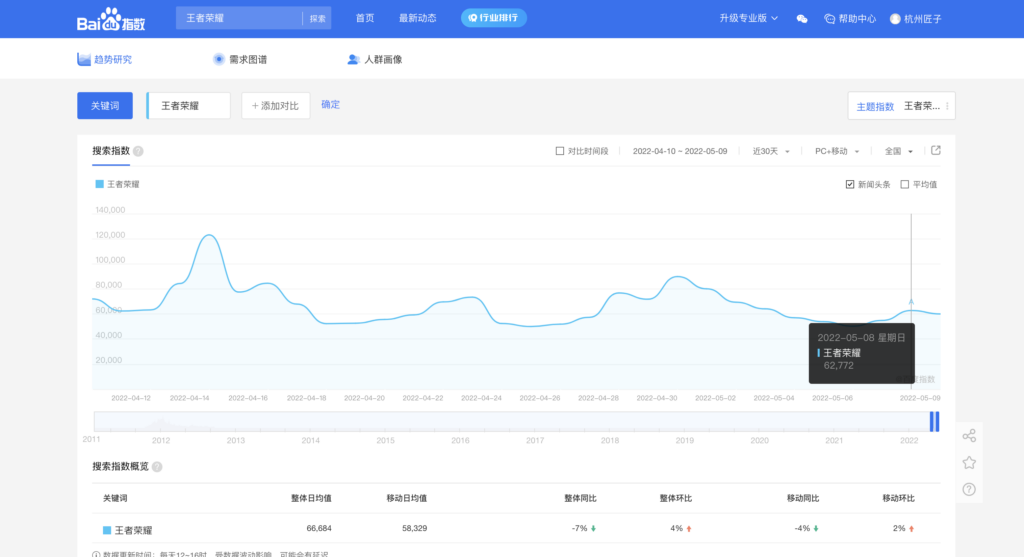Click the 移动日均值 value 58,329

point(415,528)
